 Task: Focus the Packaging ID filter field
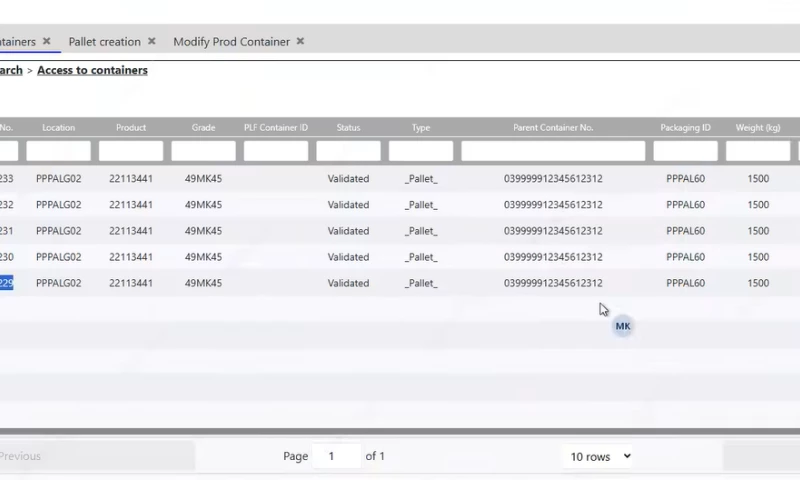pyautogui.click(x=685, y=151)
